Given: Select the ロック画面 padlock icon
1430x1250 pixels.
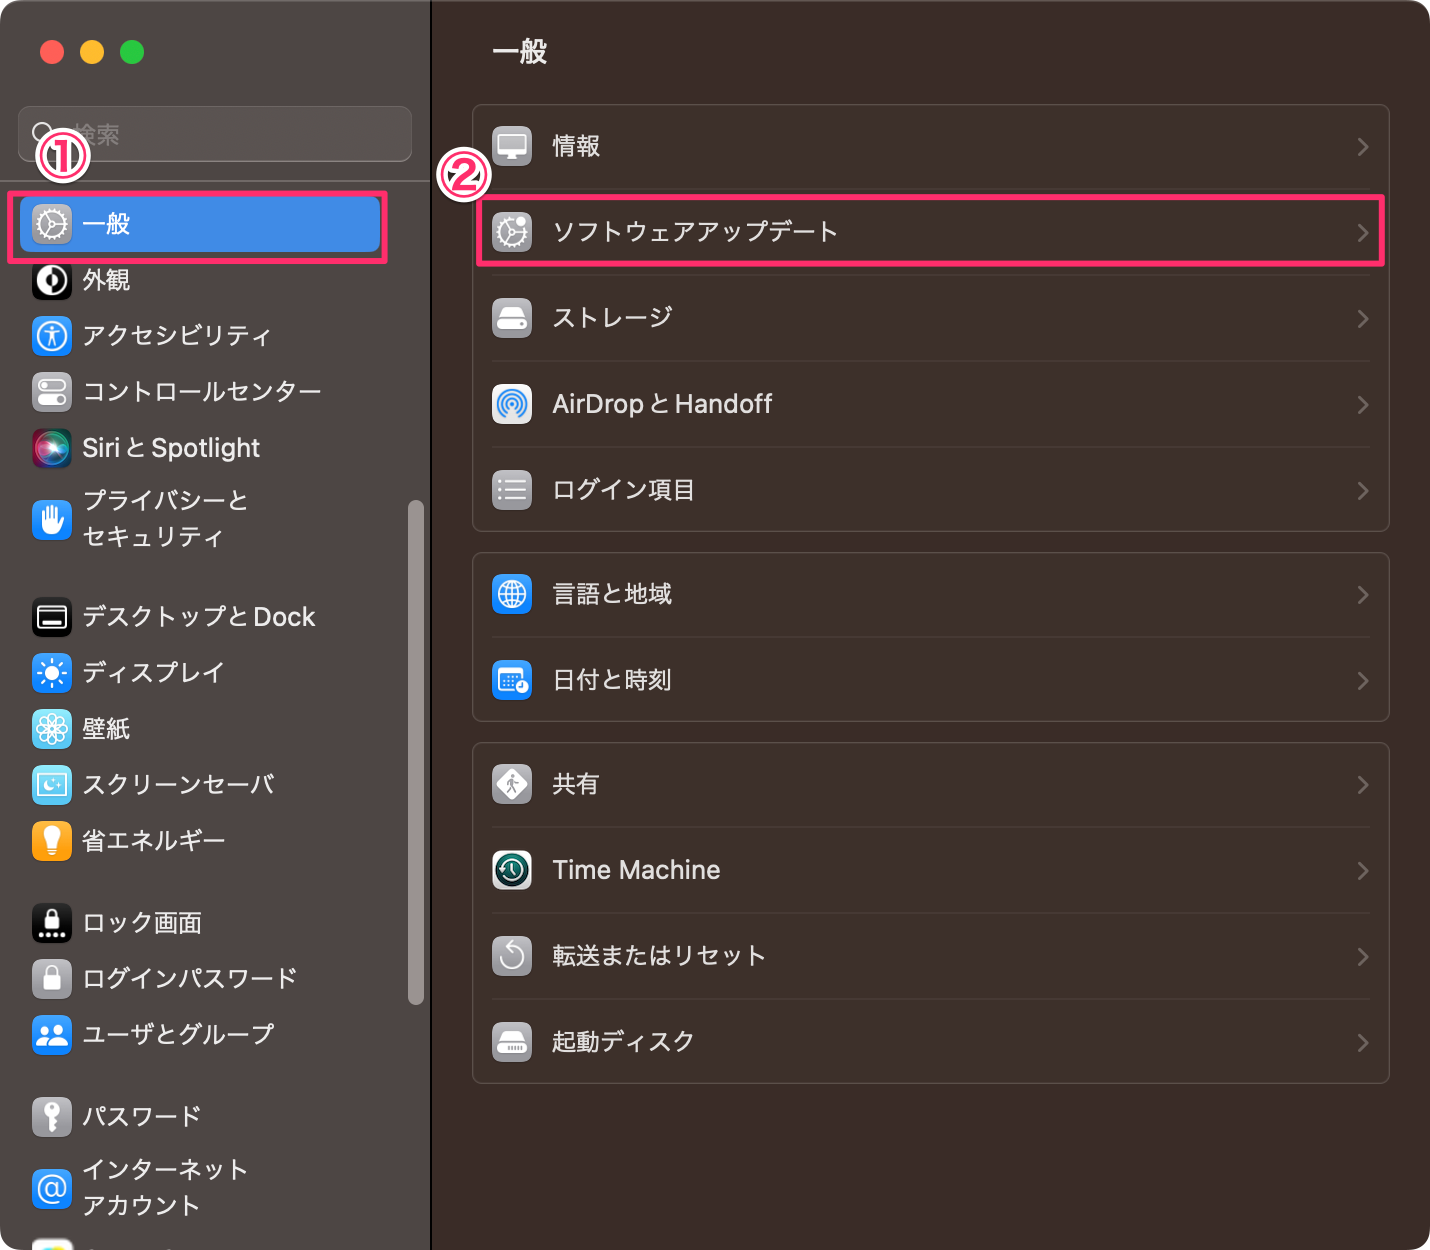Looking at the screenshot, I should pyautogui.click(x=51, y=922).
